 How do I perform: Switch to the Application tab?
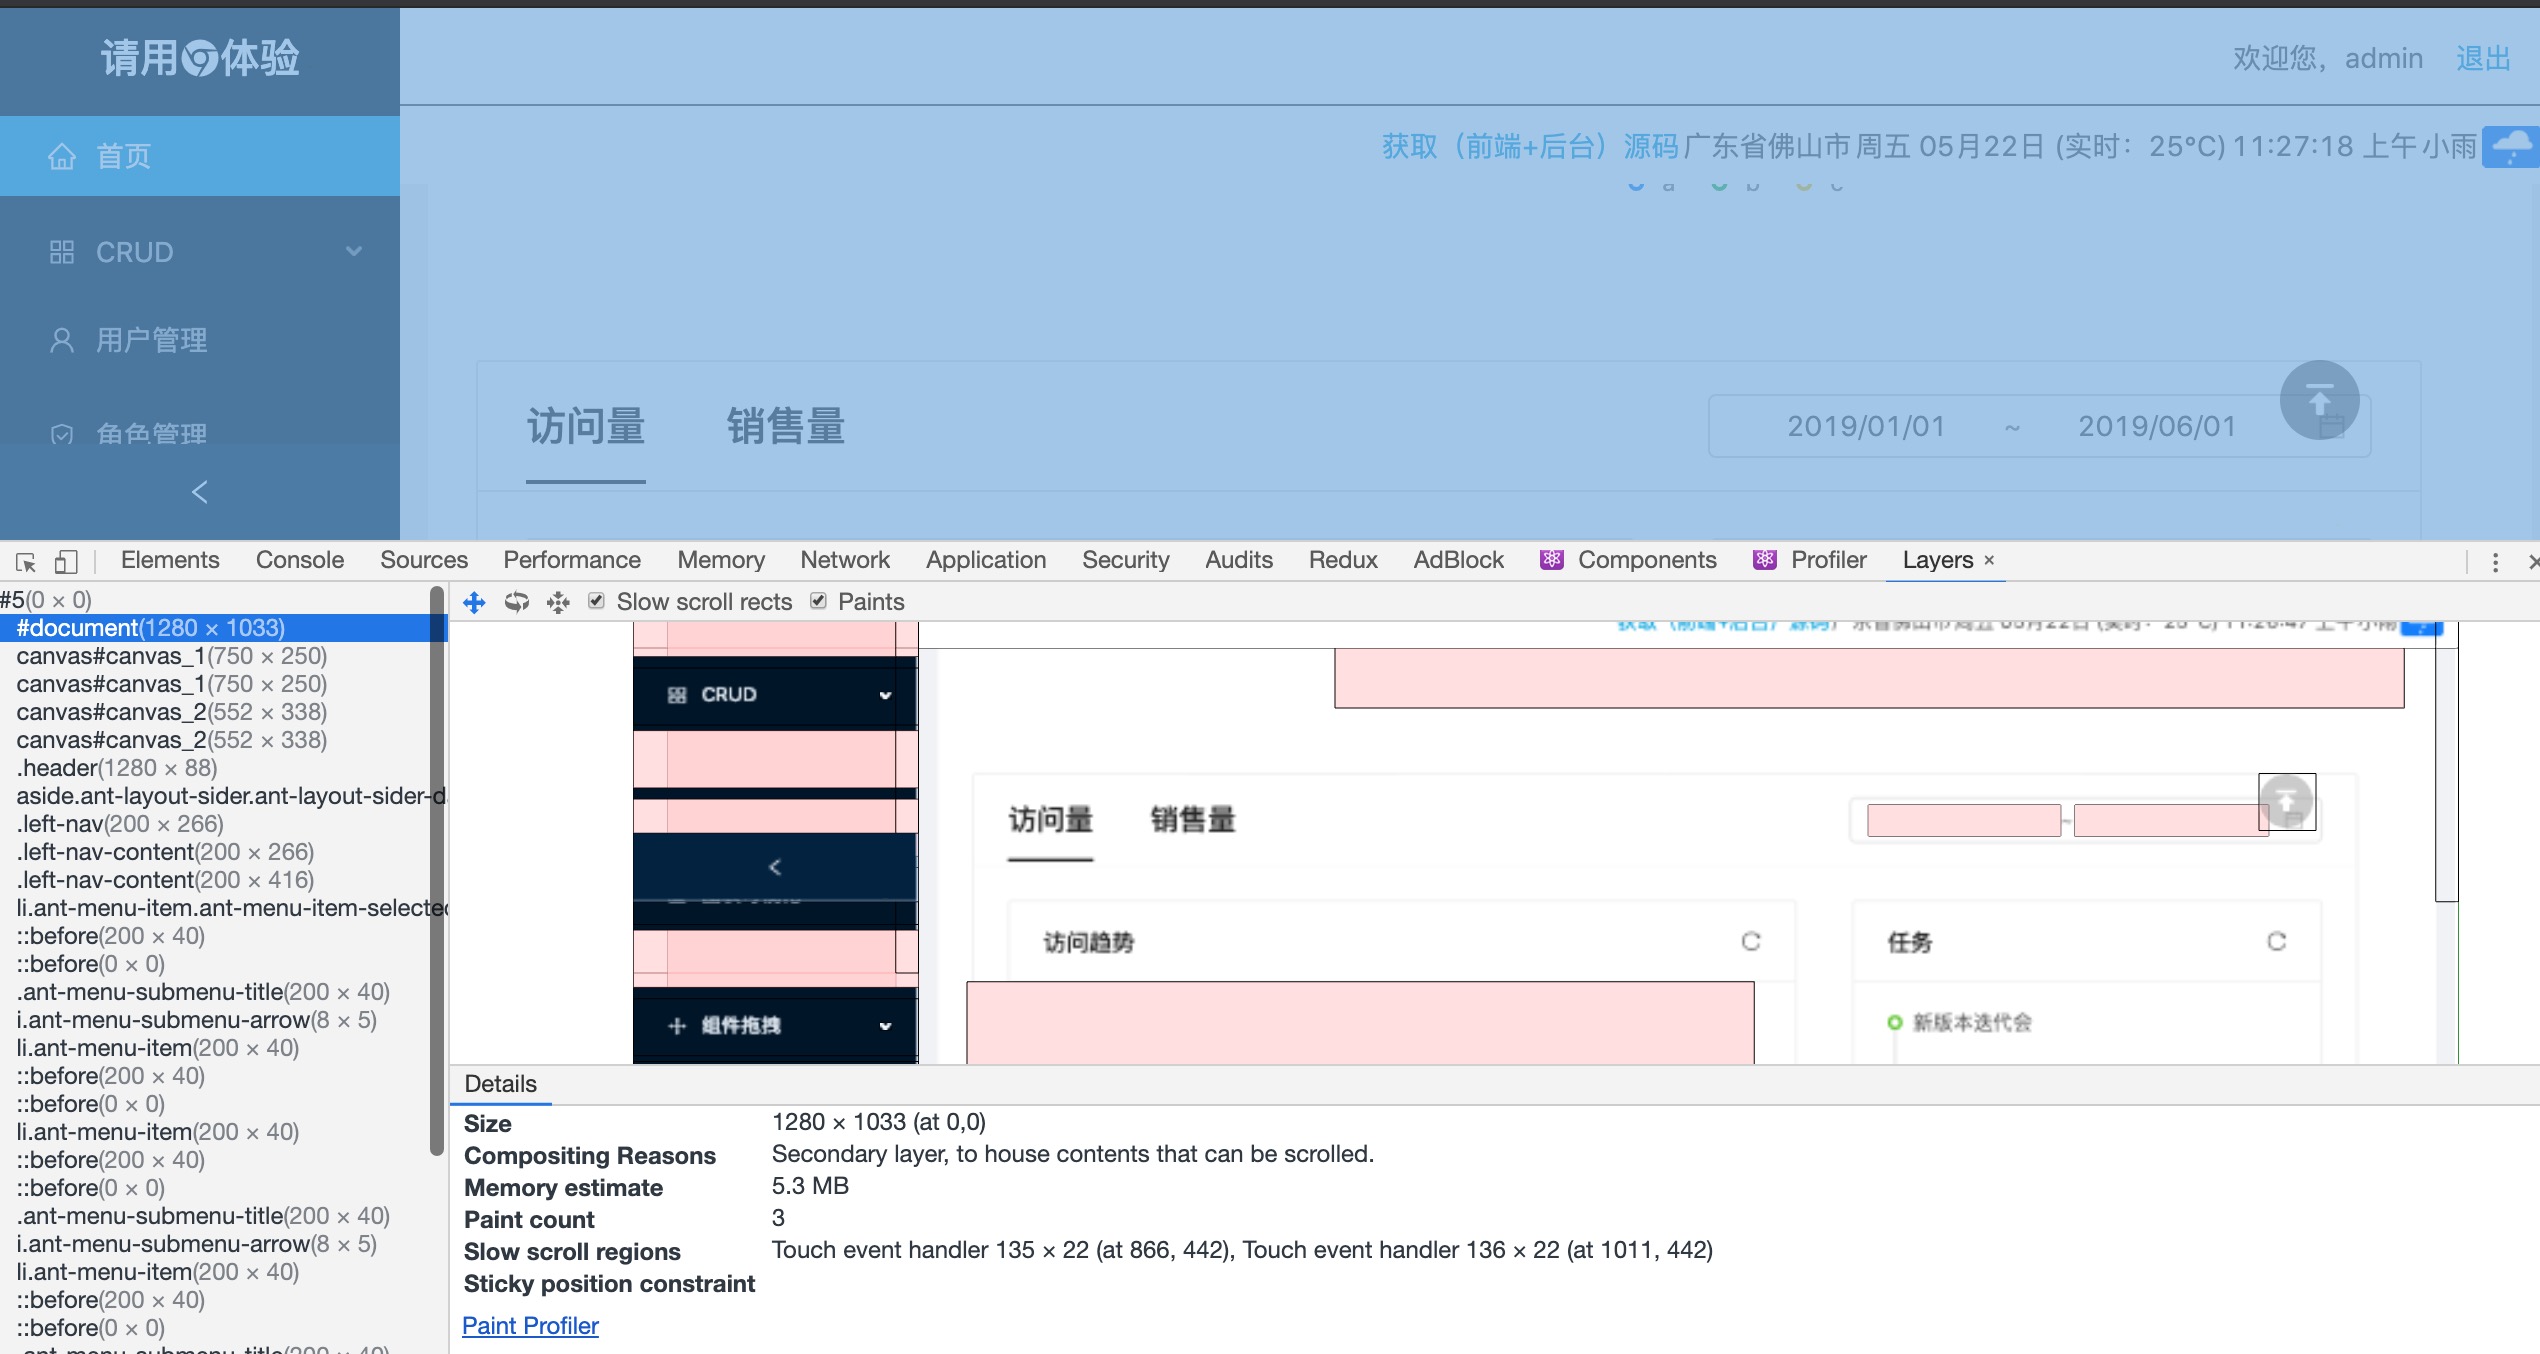pos(986,560)
